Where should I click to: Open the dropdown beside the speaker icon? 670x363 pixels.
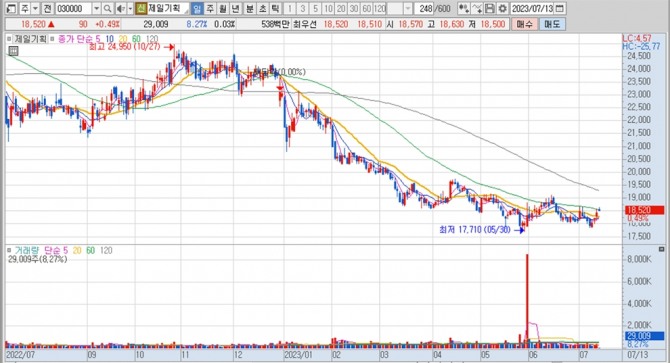click(x=130, y=8)
